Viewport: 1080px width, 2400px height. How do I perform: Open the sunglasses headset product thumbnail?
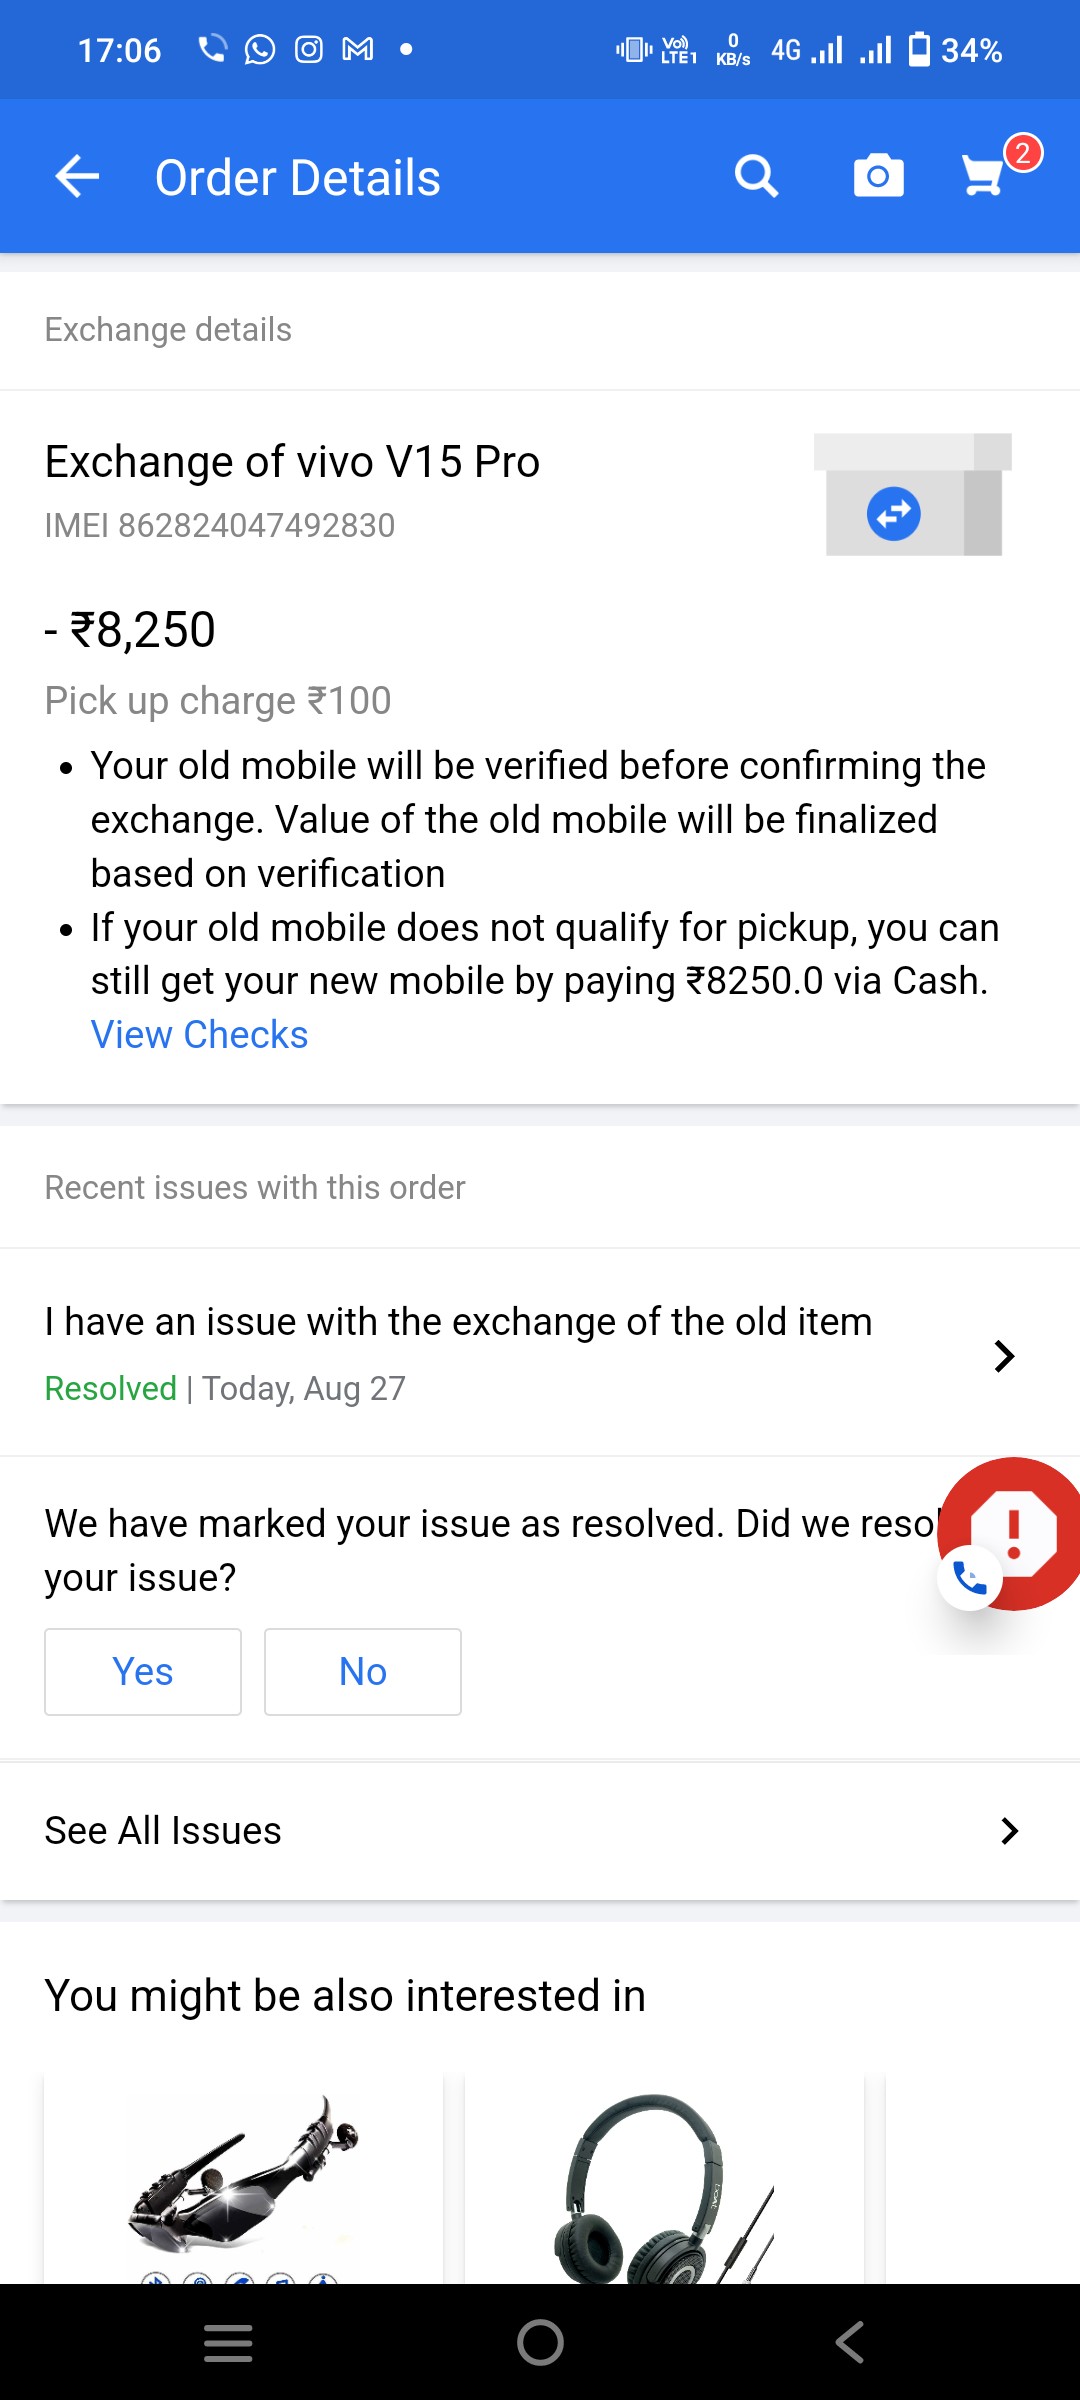point(243,2178)
